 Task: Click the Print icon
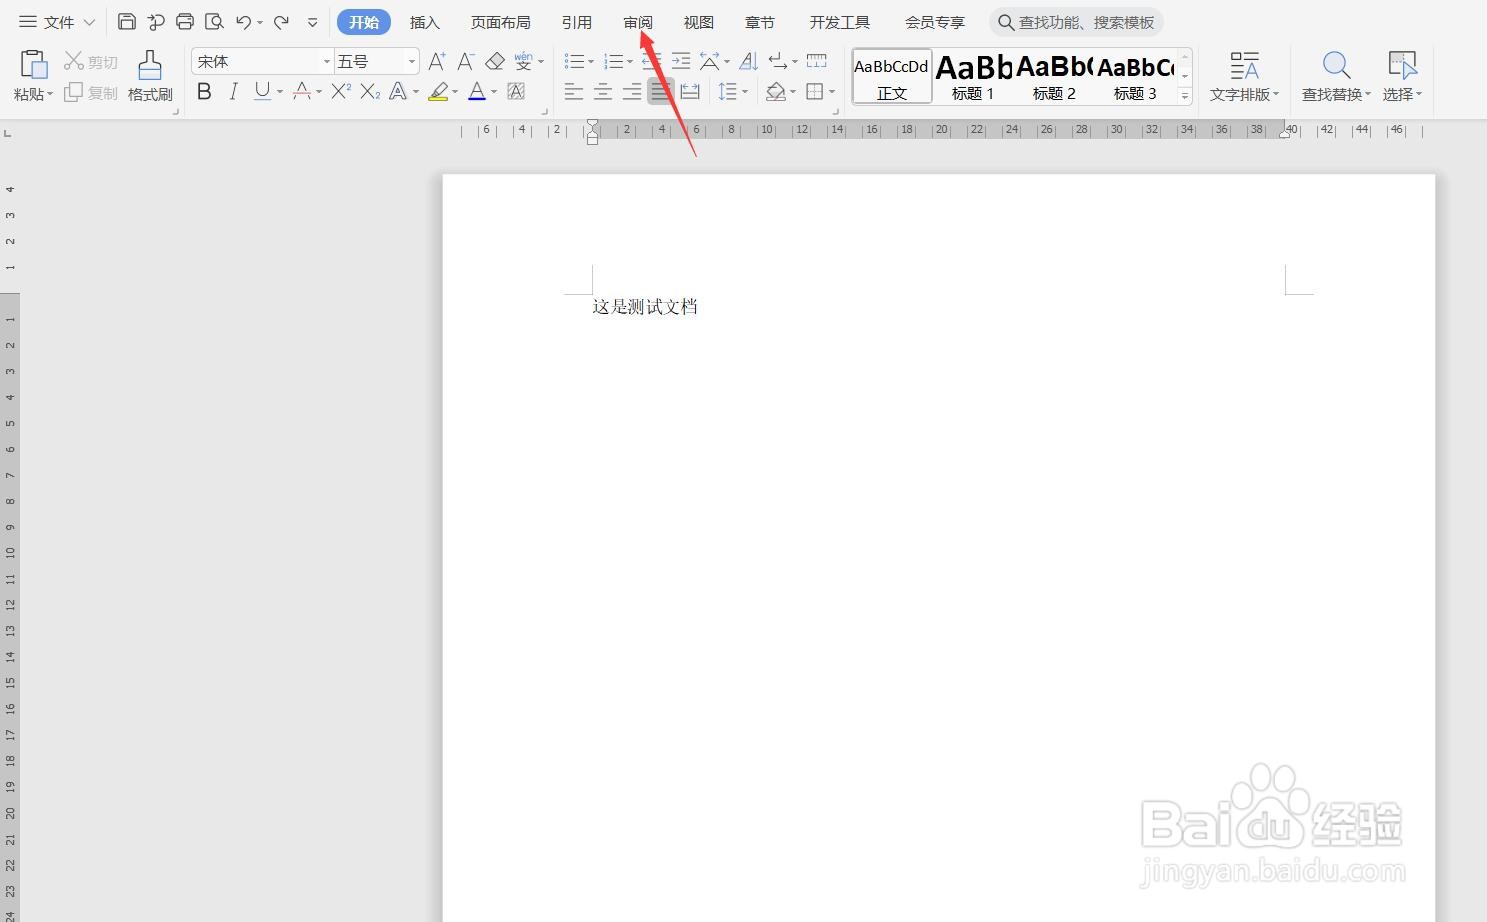point(185,21)
